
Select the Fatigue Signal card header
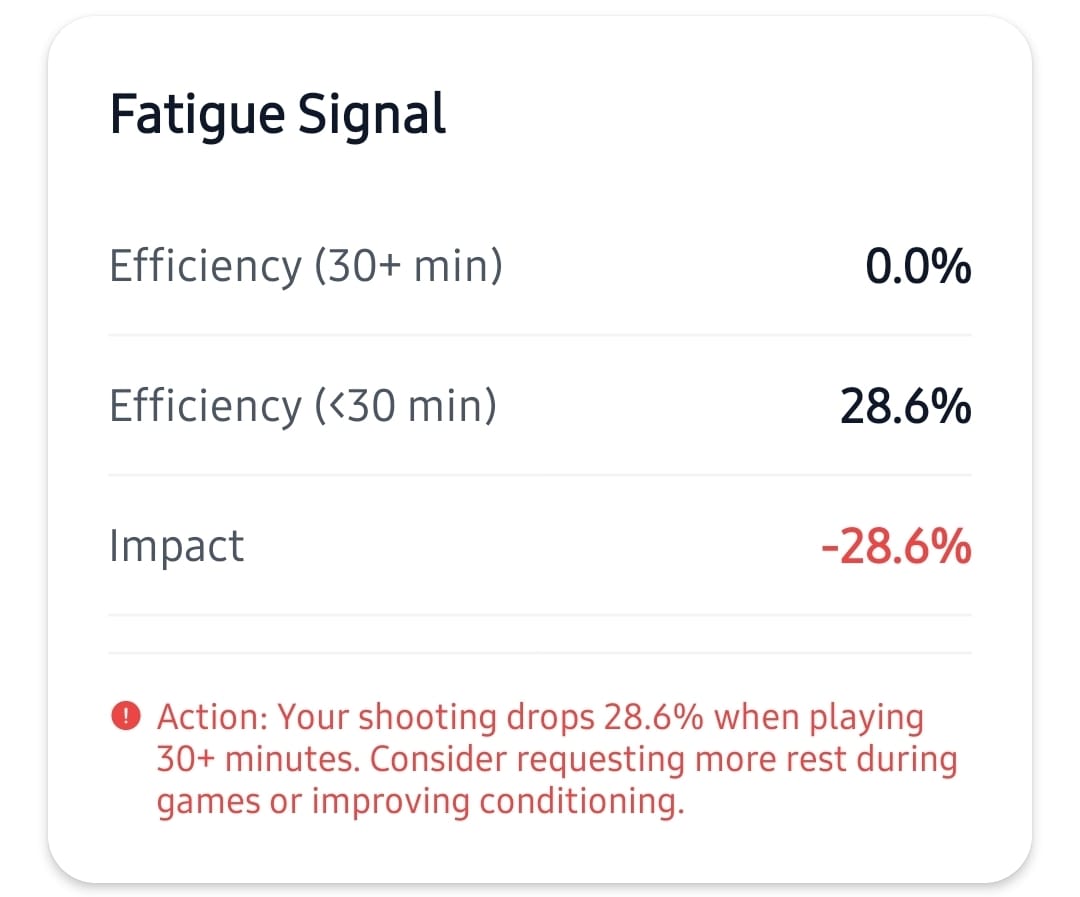(278, 113)
